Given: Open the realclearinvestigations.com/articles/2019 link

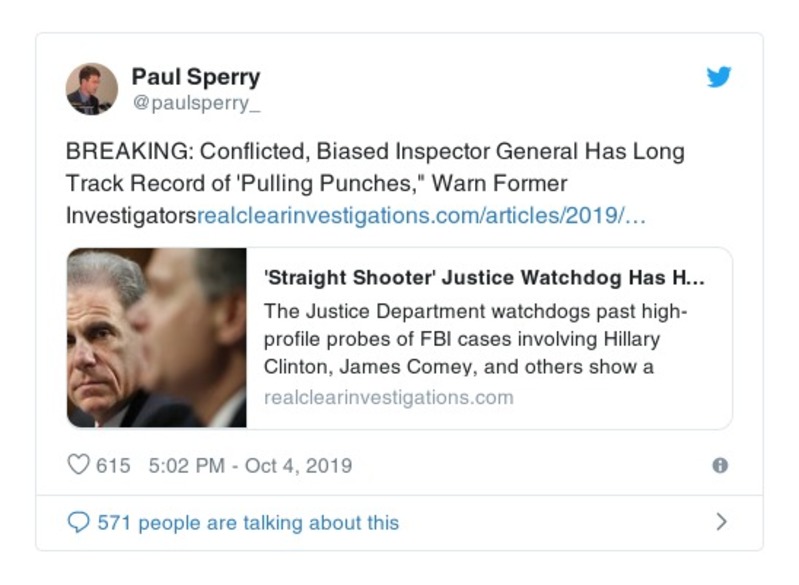Looking at the screenshot, I should (x=422, y=216).
